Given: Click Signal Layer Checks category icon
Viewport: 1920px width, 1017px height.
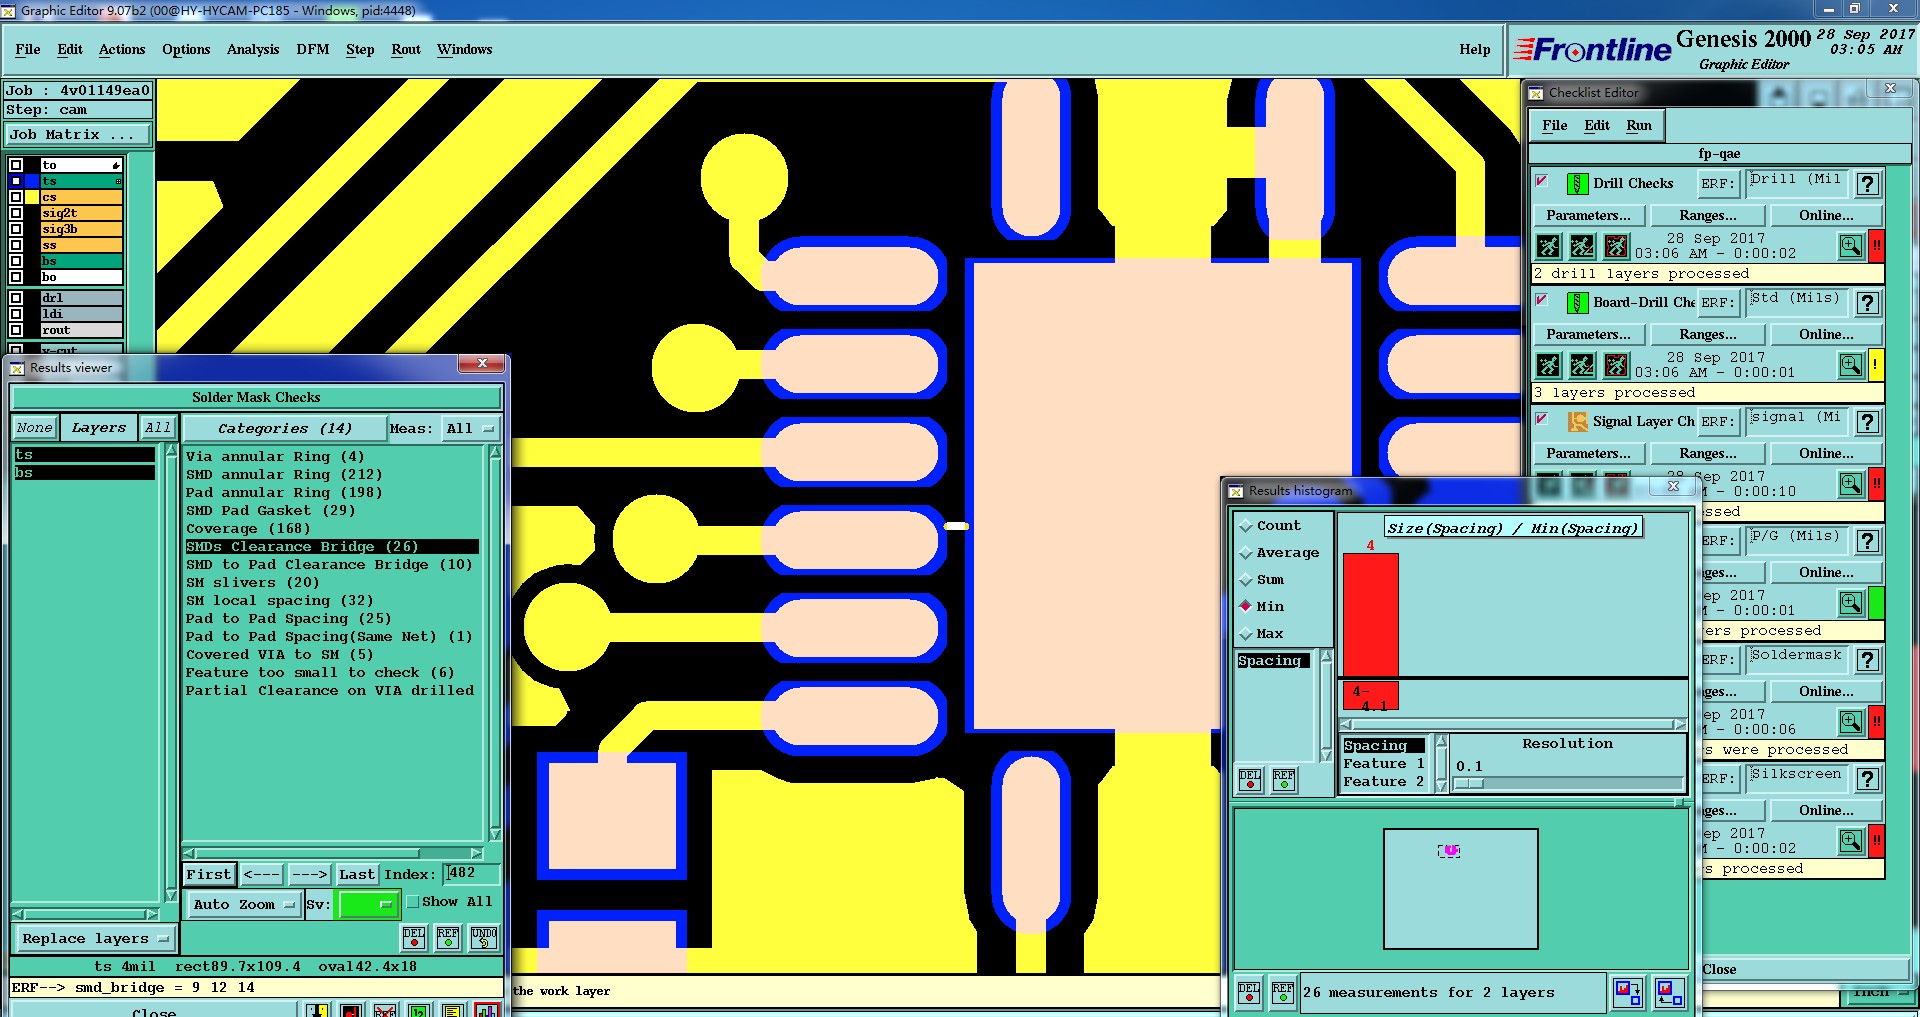Looking at the screenshot, I should tap(1577, 422).
